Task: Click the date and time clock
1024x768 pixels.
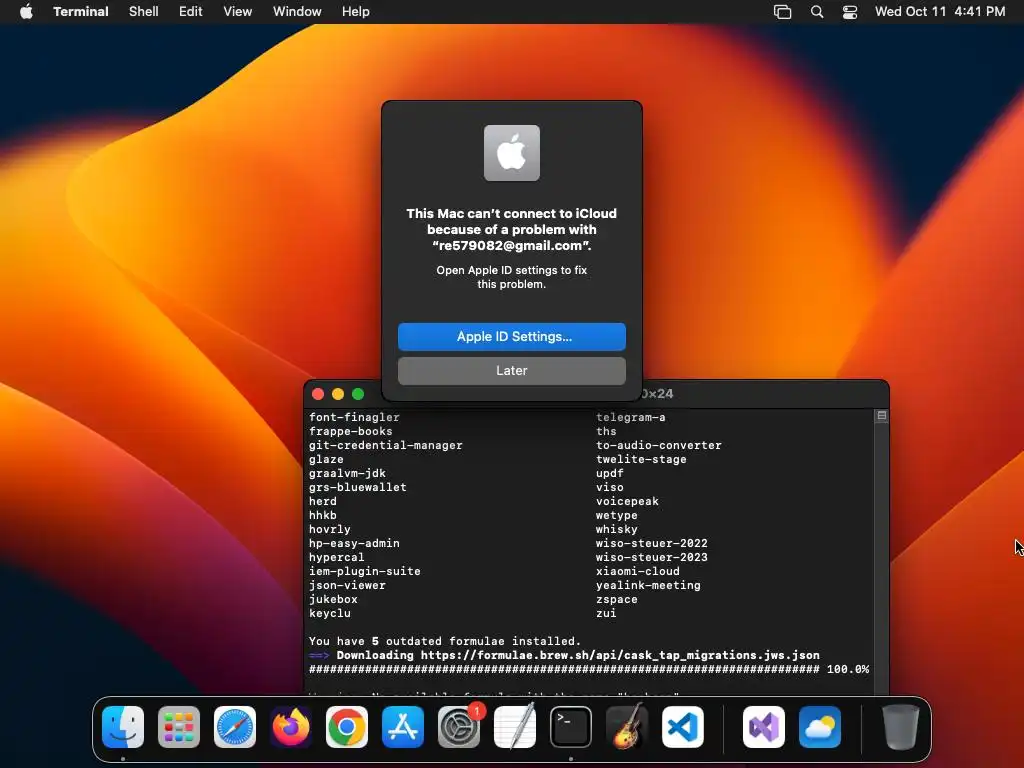Action: click(940, 12)
